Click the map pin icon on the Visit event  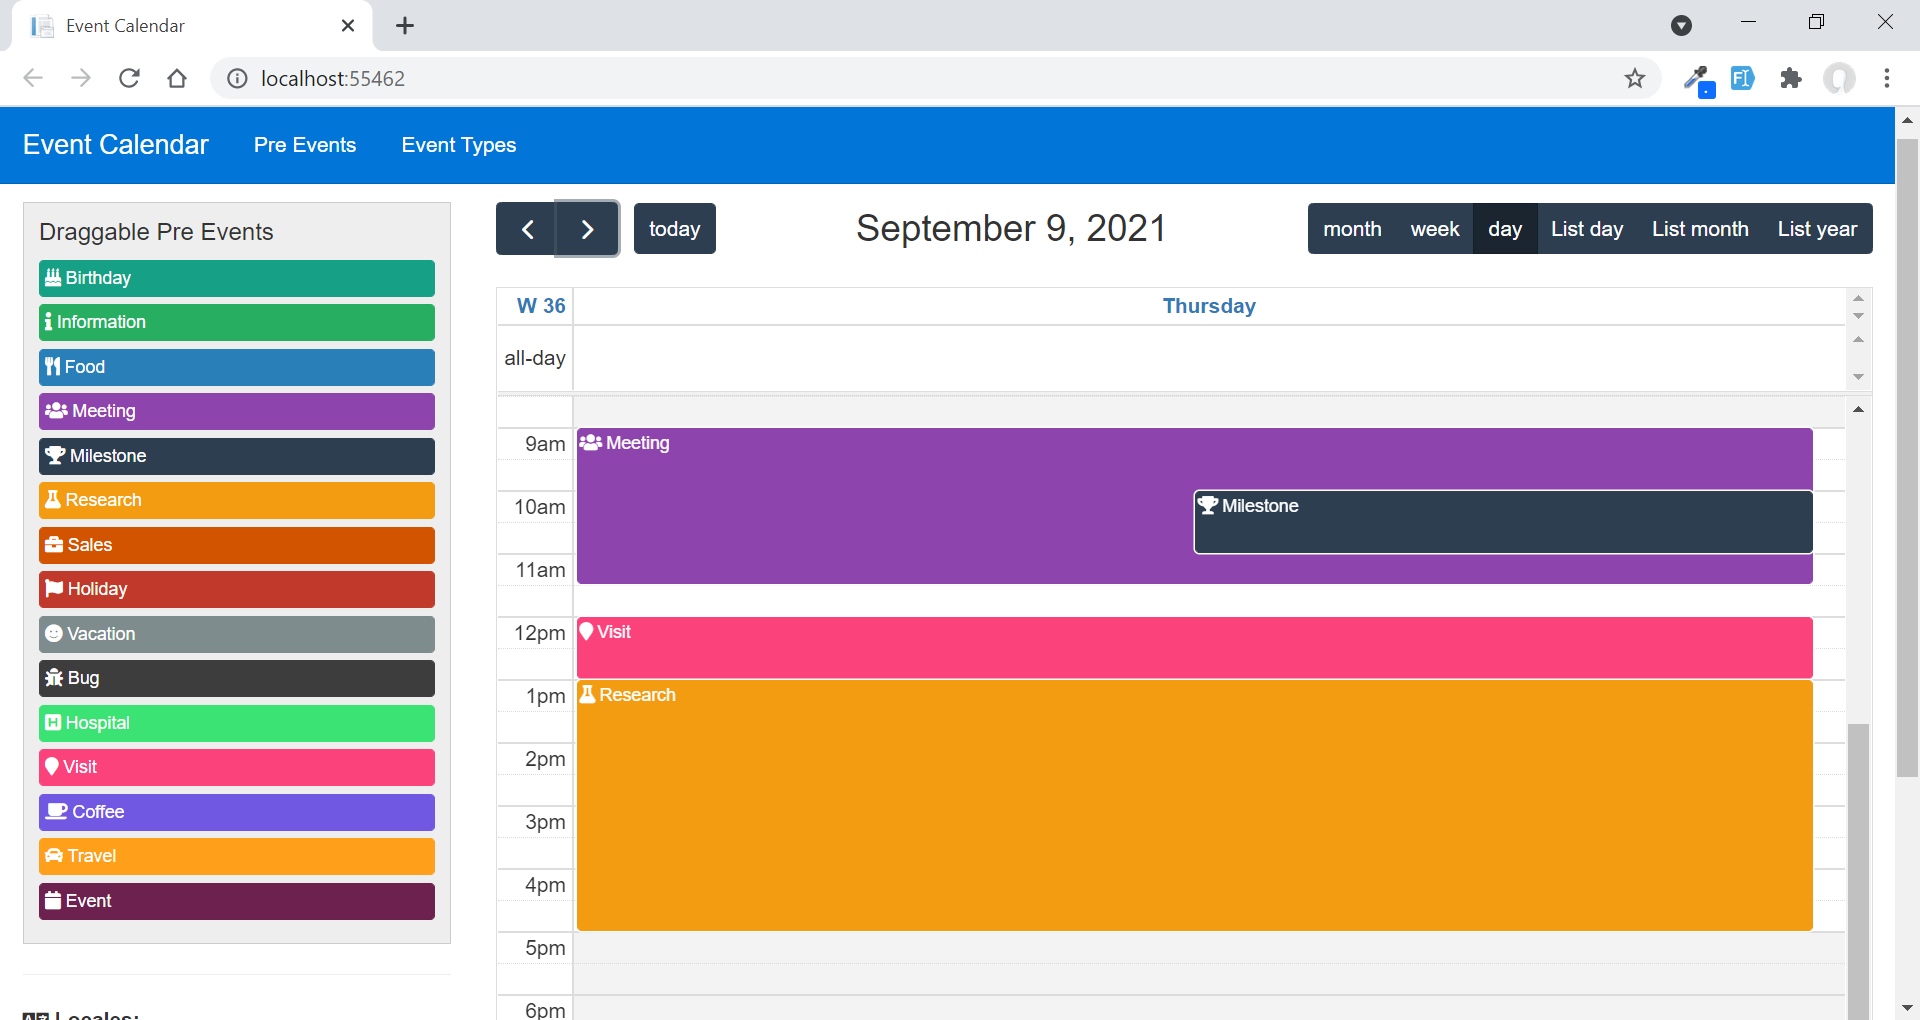coord(588,631)
